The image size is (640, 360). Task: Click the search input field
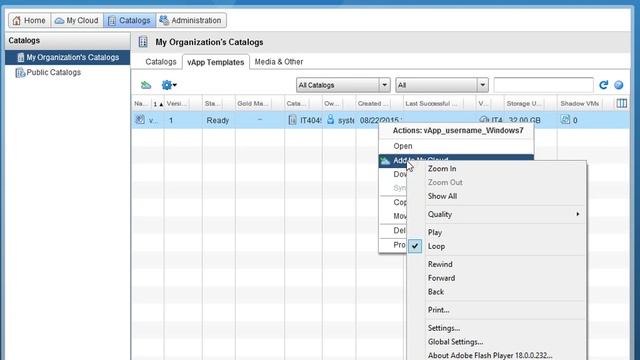point(543,85)
